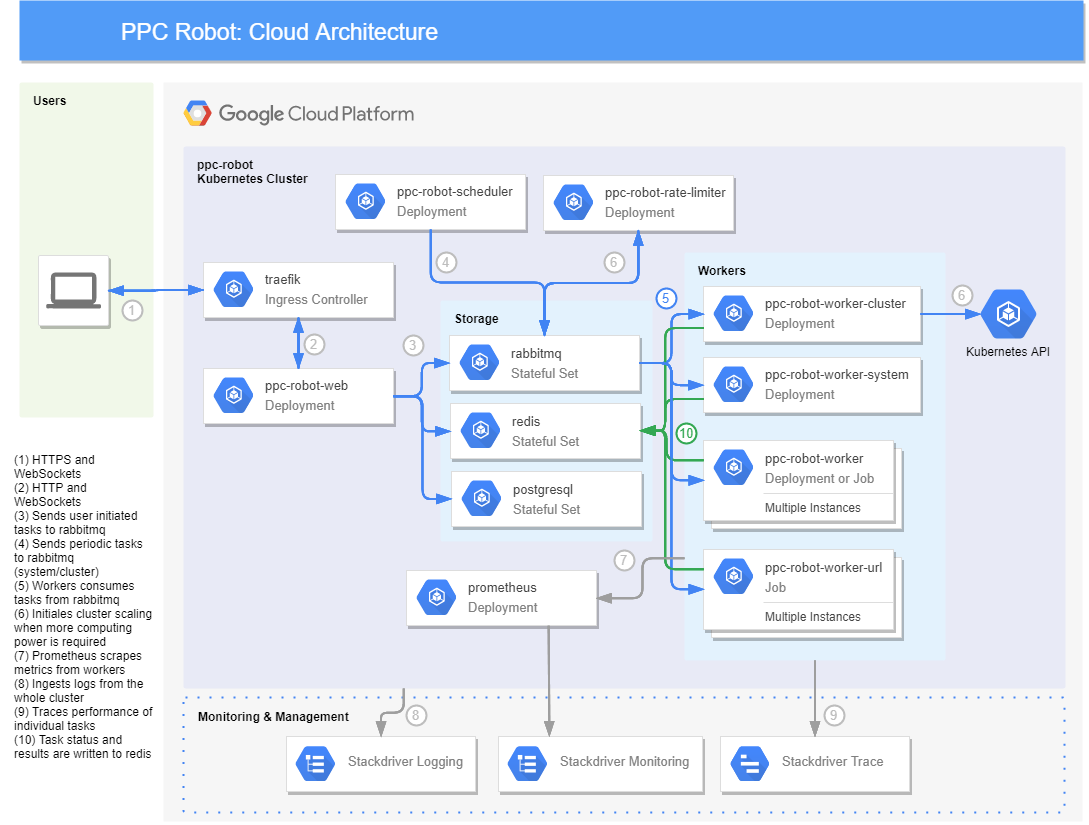Viewport: 1089px width, 825px height.
Task: Click legend item (4) Sends periodic tasks
Action: point(78,558)
